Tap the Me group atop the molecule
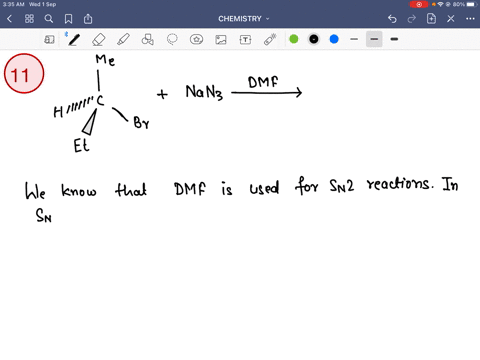 [105, 60]
